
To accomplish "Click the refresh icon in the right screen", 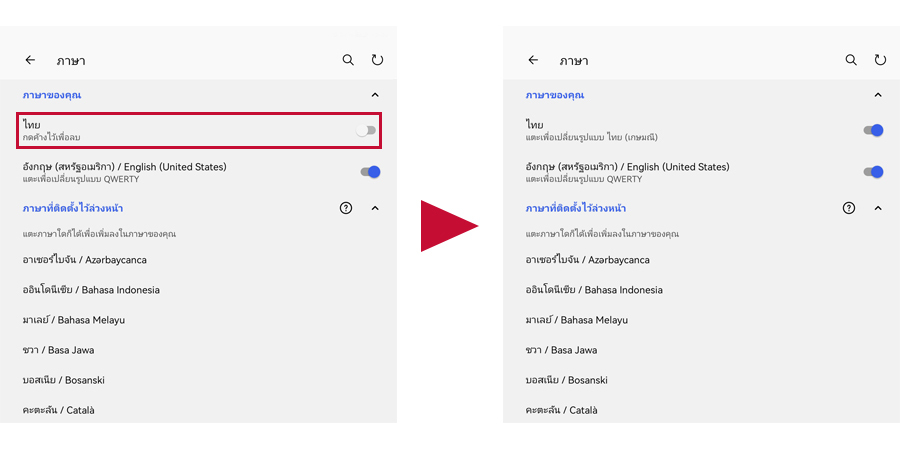I will [880, 60].
